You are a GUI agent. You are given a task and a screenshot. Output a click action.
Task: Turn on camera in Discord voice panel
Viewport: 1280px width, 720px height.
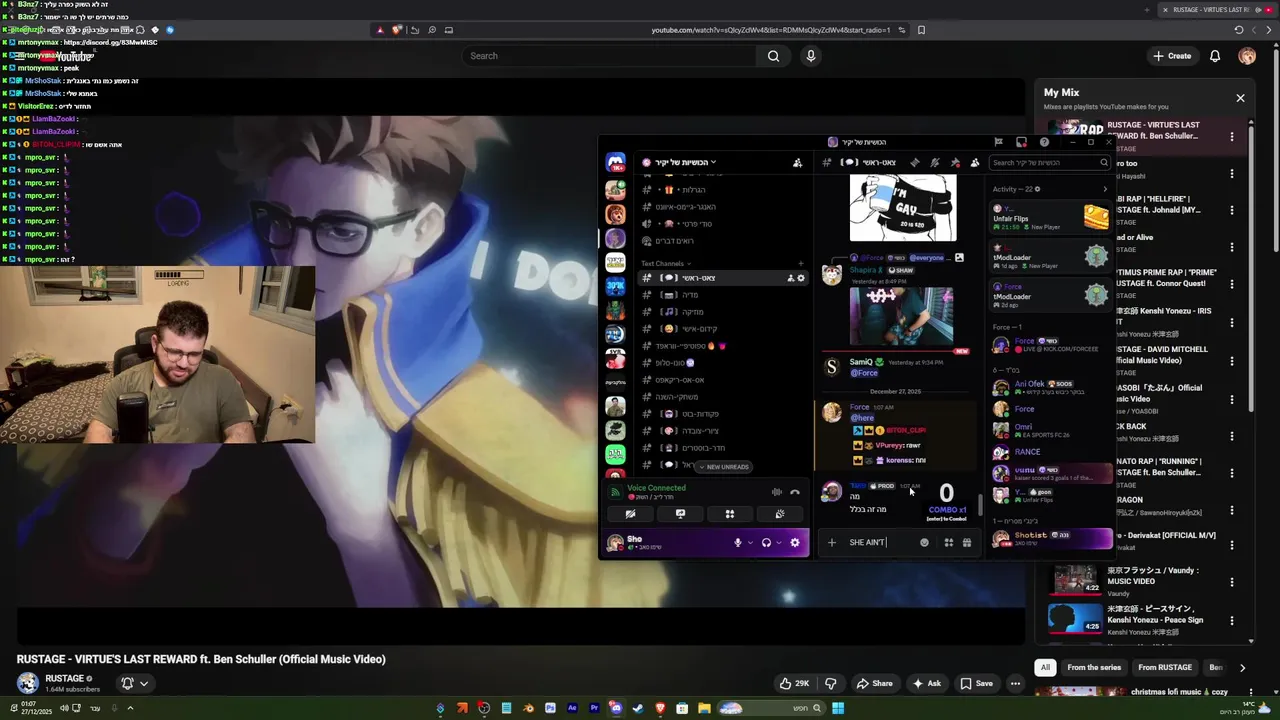tap(630, 514)
